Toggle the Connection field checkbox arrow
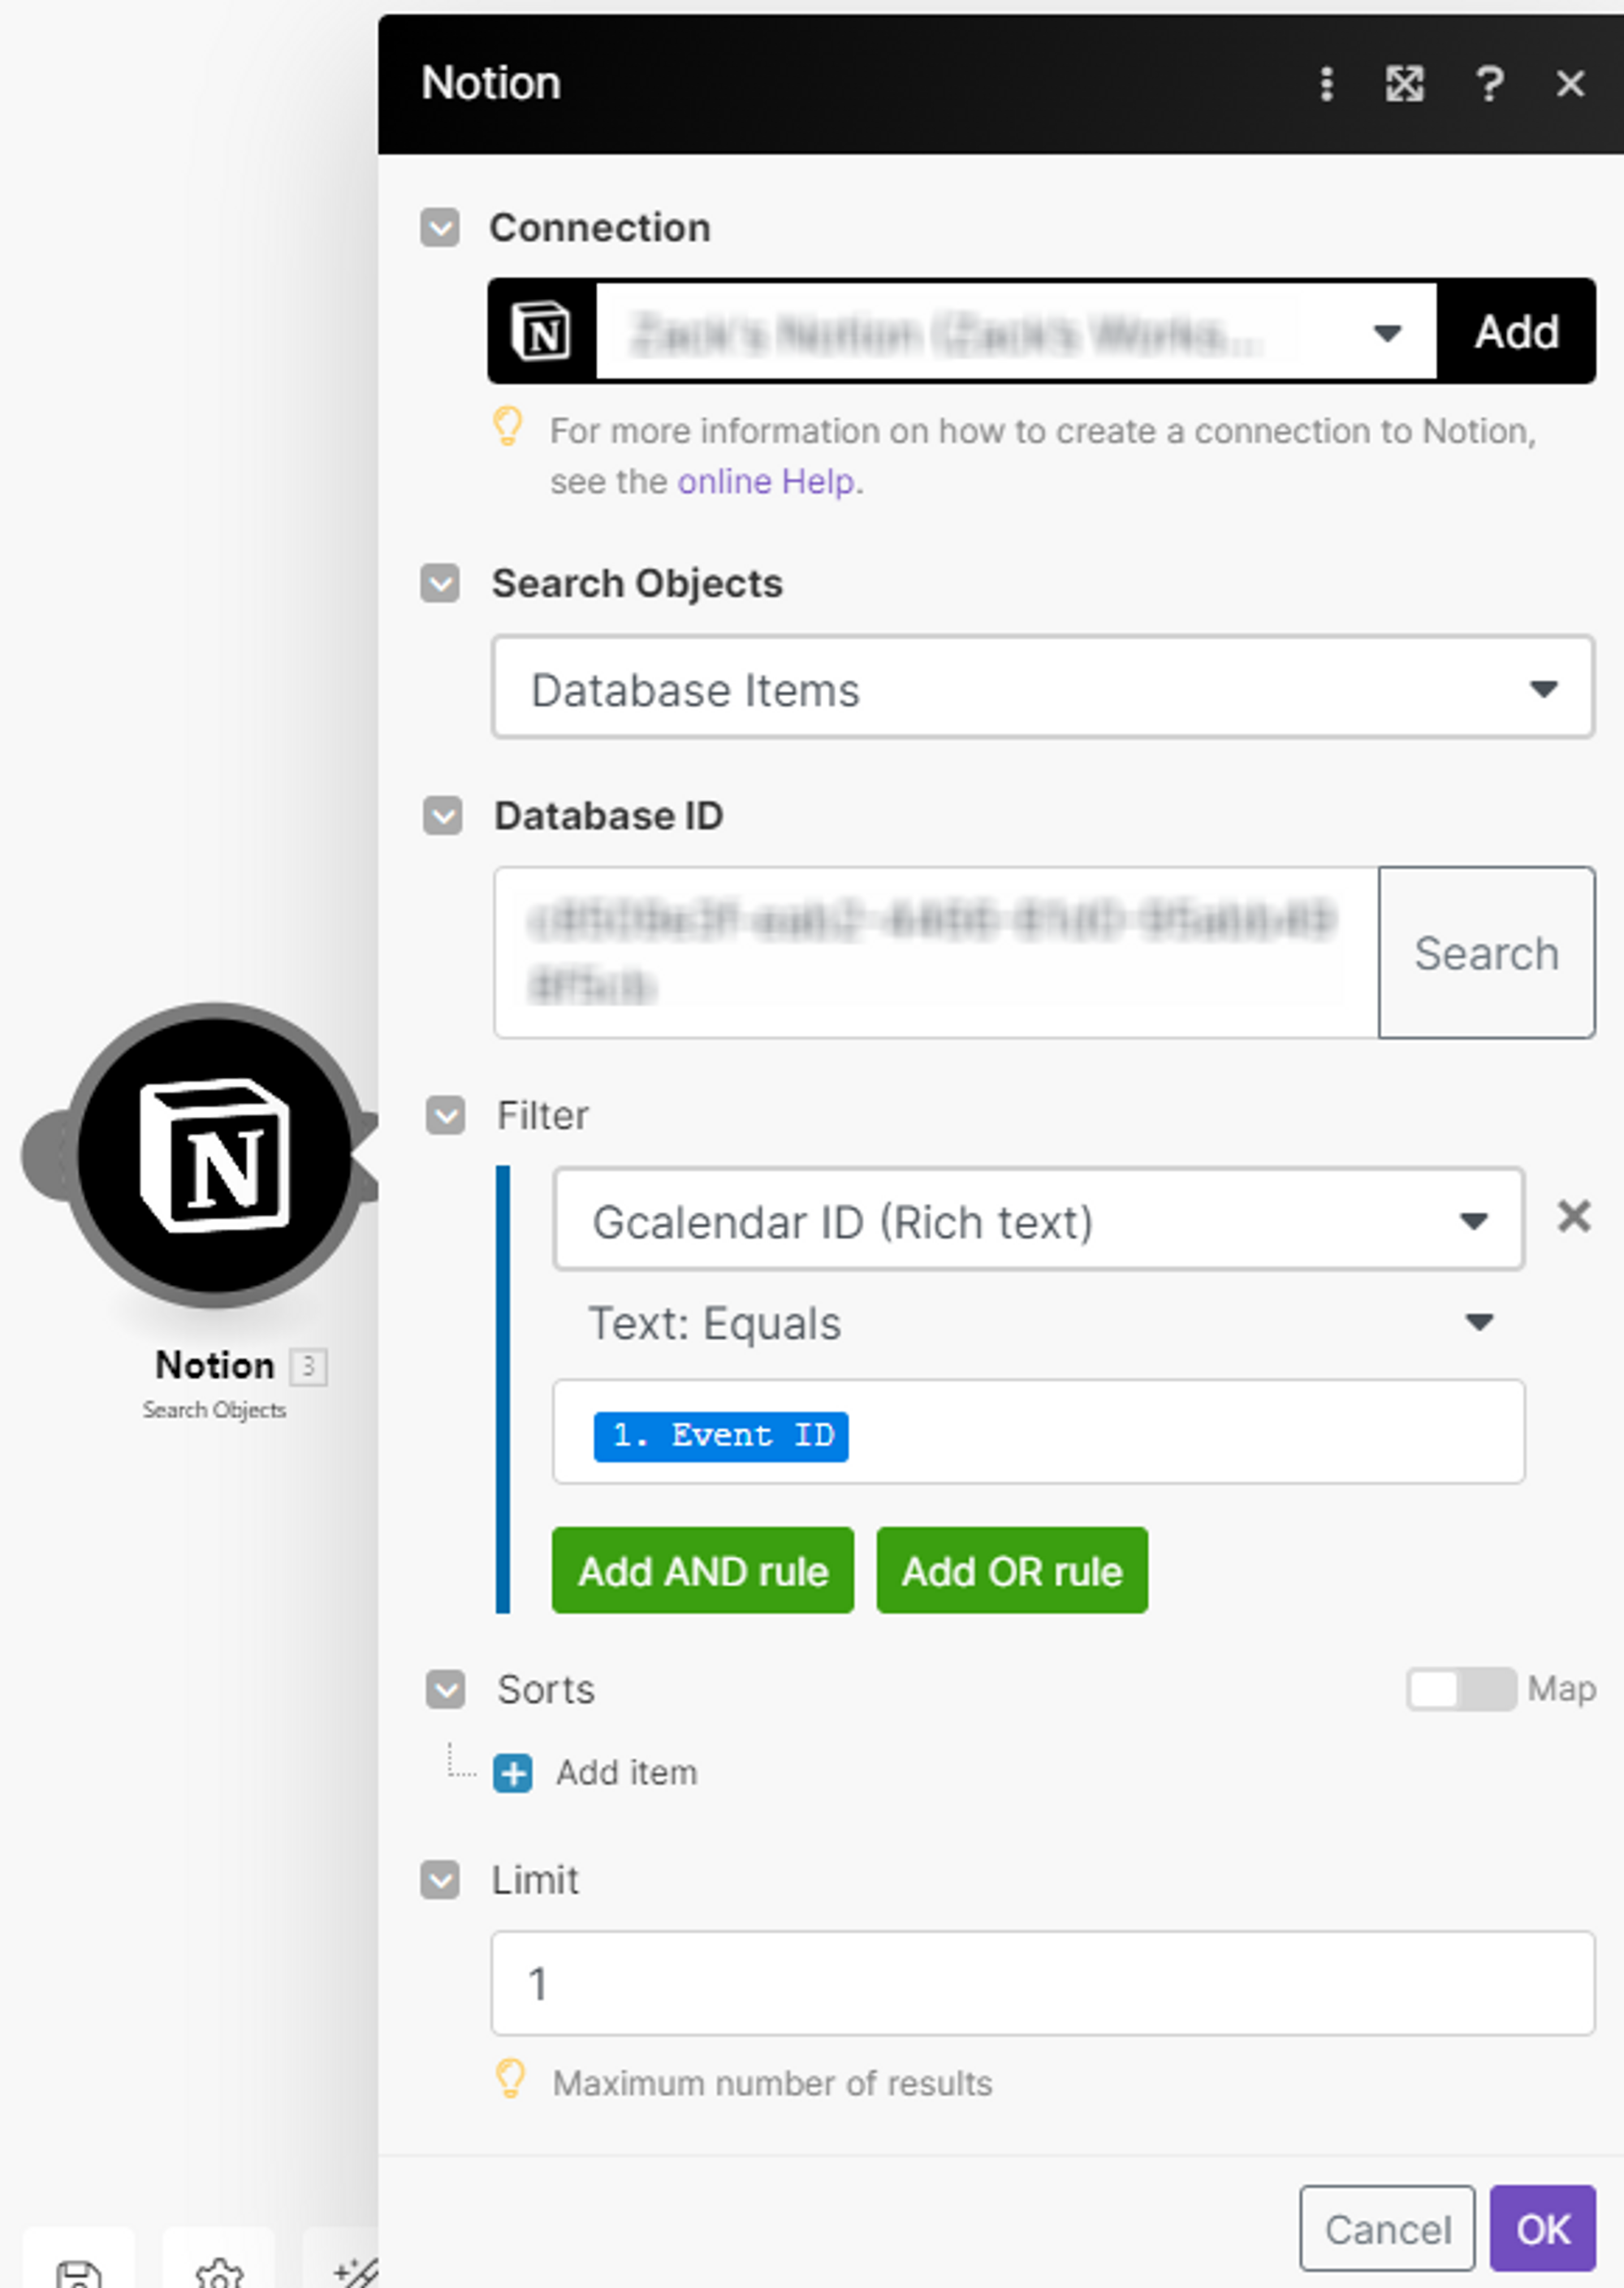 point(440,228)
